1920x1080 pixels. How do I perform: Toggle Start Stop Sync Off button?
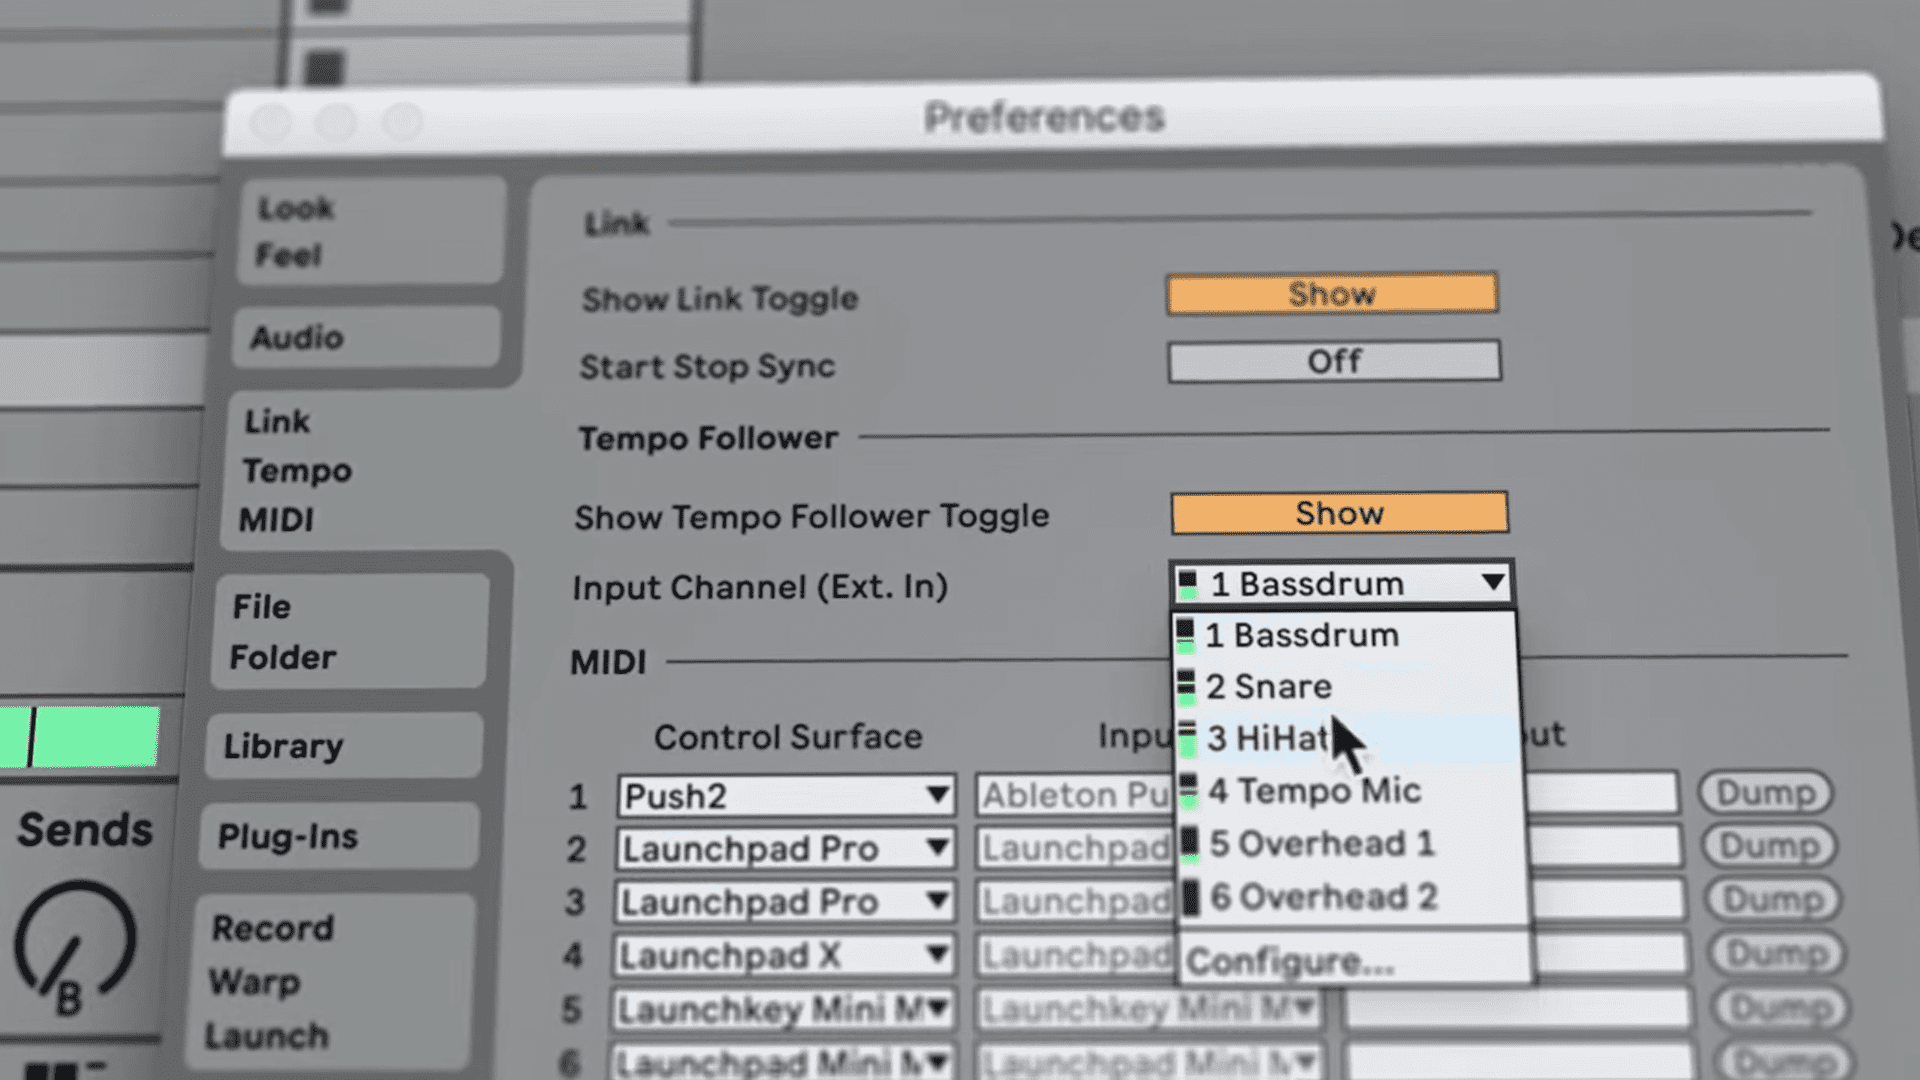pos(1334,361)
